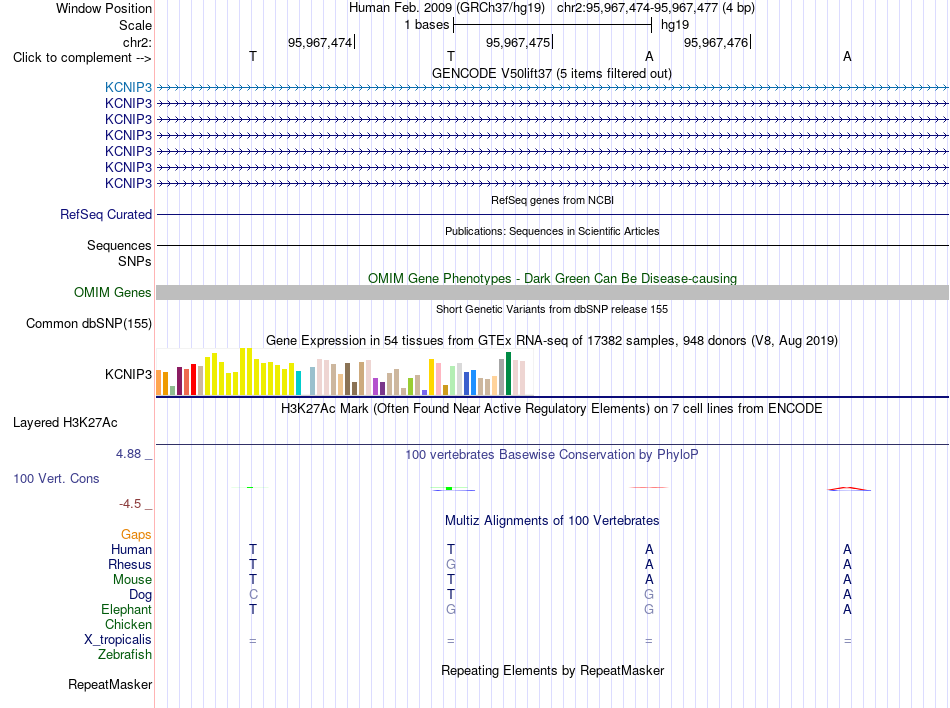950x708 pixels.
Task: Select the Elephant species label
Action: (126, 609)
